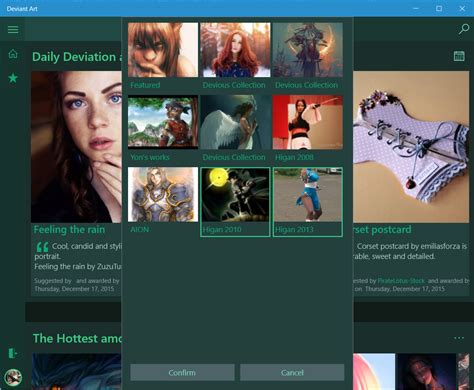Pick the Higan 2008 collection
Screen dimensions: 474x390
coord(307,128)
